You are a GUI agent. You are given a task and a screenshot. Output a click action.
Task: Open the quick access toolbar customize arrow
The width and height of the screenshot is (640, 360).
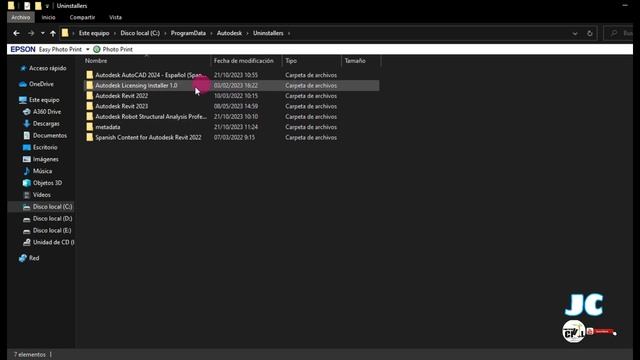coord(47,6)
